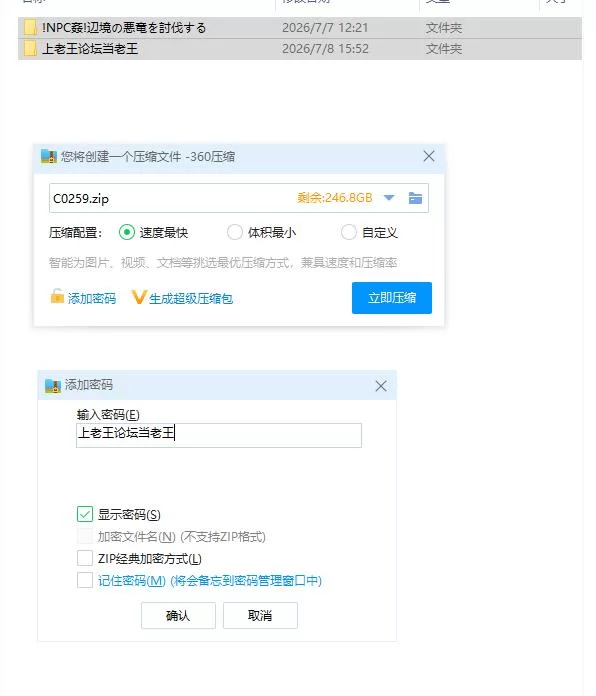Viewport: 596px width, 696px height.
Task: Click the 添加密码 dialog title bar icon
Action: click(53, 385)
